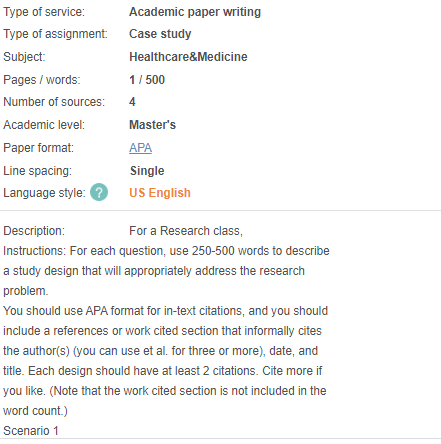Click the Instructions paragraph first line
This screenshot has height=444, width=441.
tap(166, 251)
